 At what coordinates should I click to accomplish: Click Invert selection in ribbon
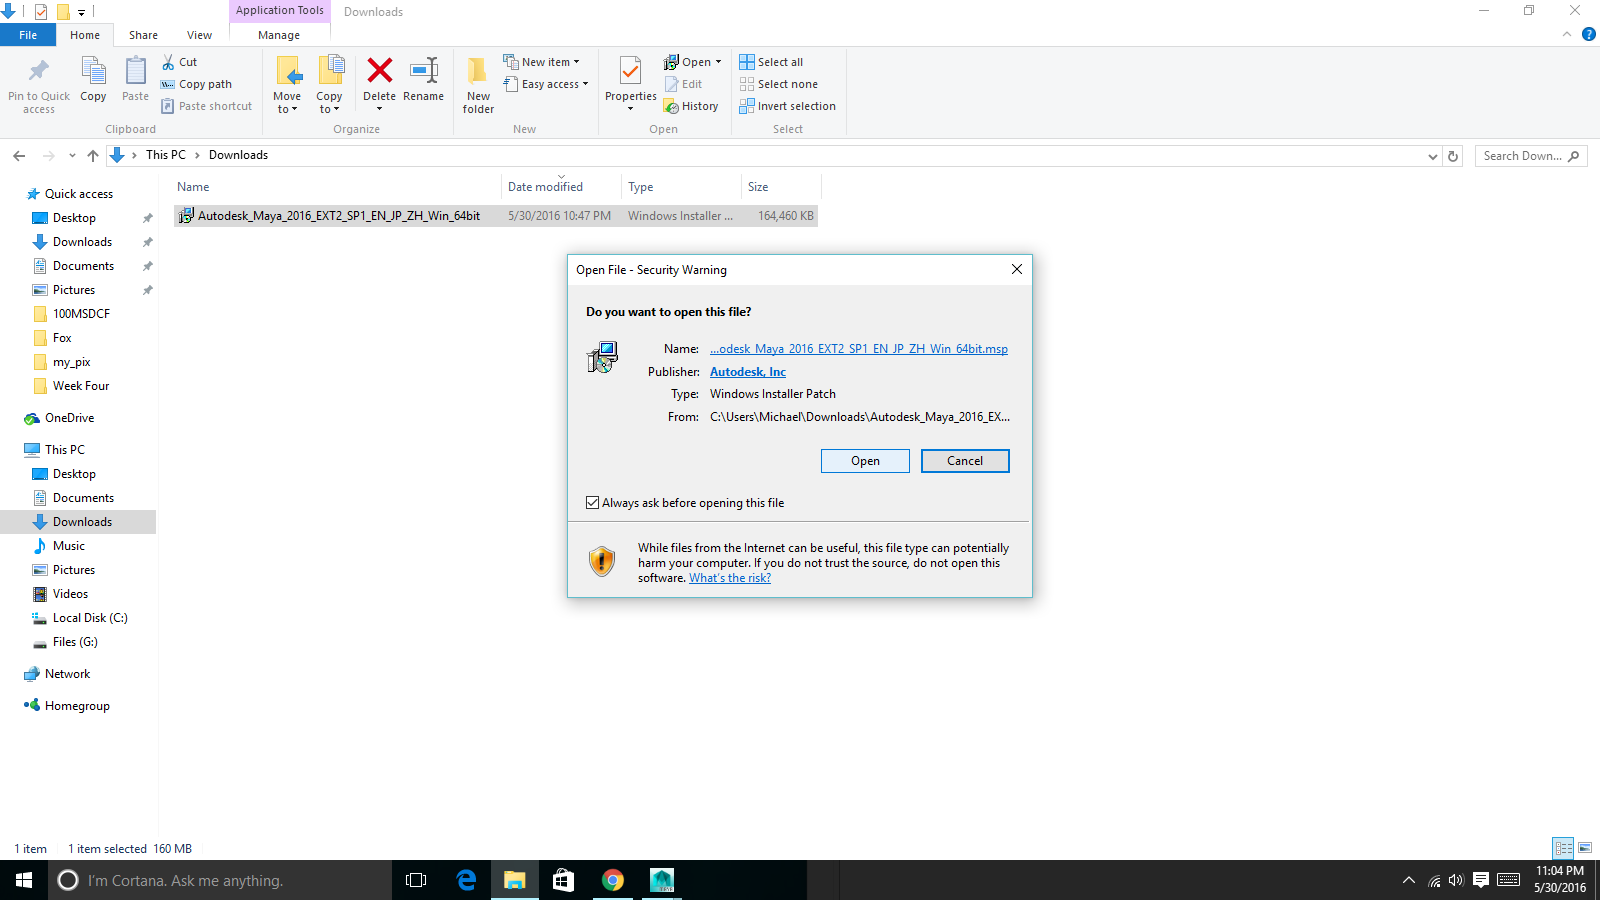pyautogui.click(x=787, y=106)
